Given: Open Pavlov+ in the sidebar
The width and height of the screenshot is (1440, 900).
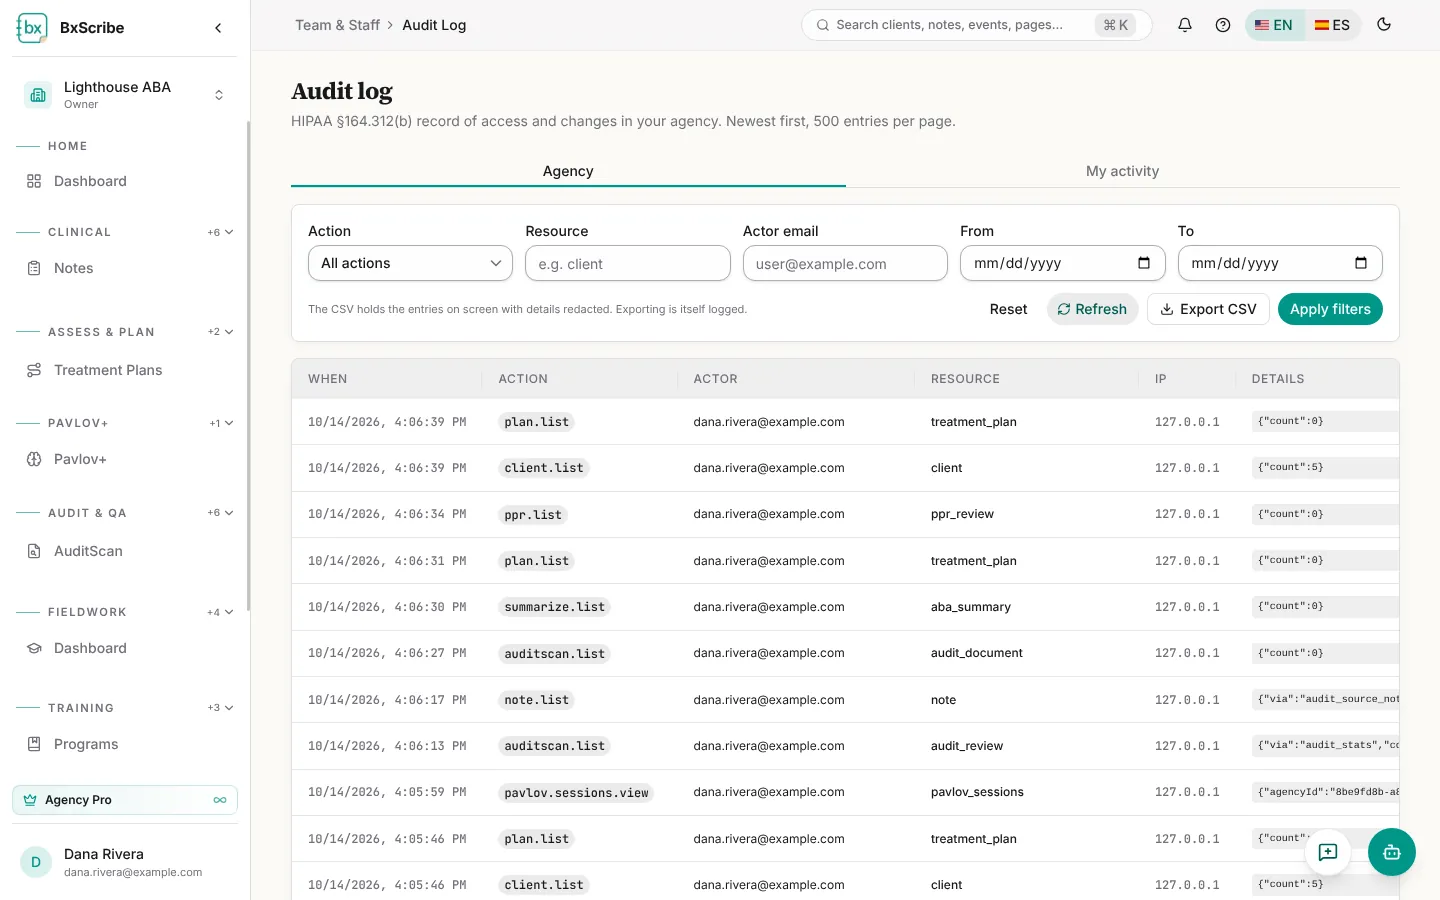Looking at the screenshot, I should click(x=125, y=459).
